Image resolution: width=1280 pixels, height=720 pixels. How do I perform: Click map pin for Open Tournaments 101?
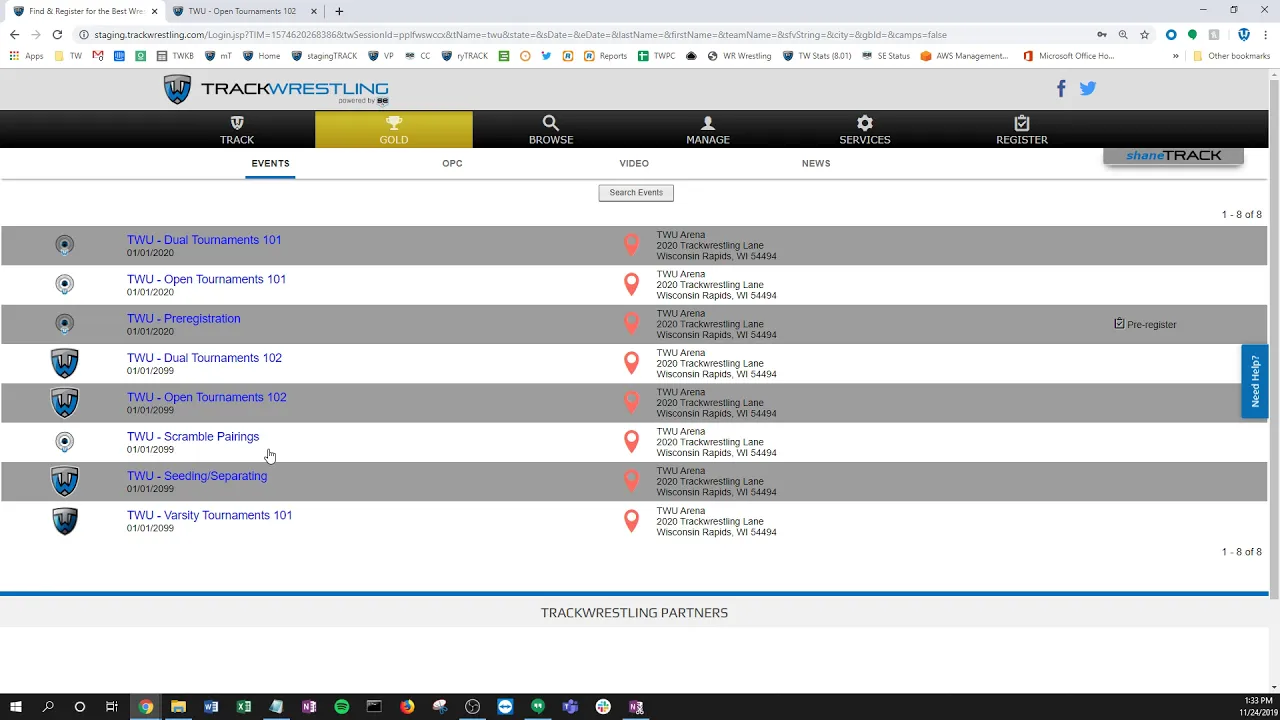pos(631,284)
